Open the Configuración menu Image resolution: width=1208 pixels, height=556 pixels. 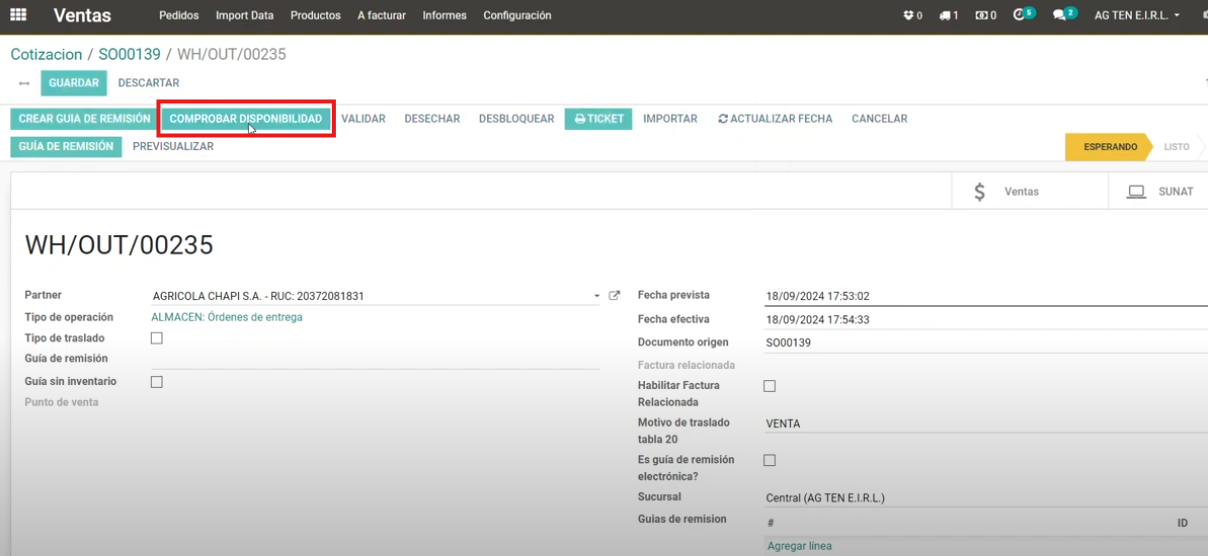pos(517,16)
